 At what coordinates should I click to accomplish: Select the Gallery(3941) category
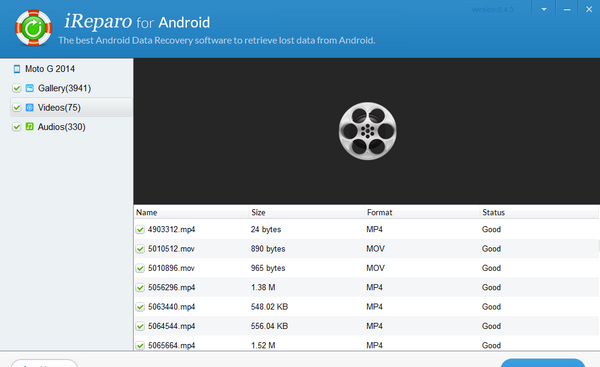click(64, 88)
